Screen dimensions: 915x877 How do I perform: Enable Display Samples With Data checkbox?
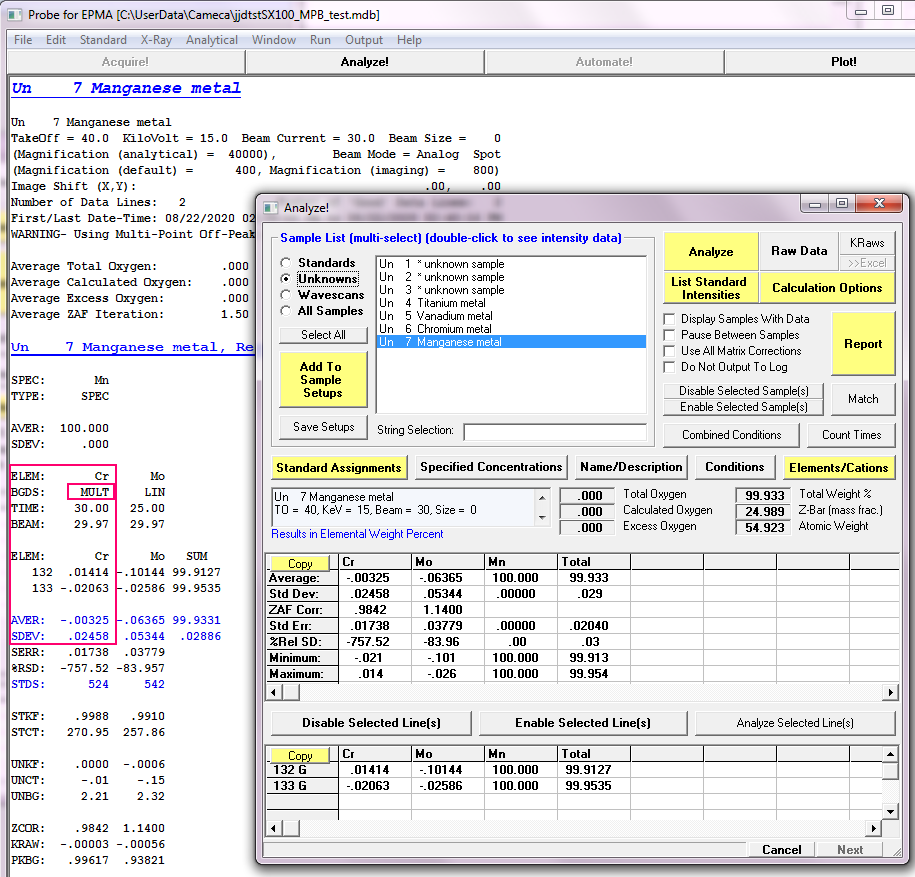670,319
